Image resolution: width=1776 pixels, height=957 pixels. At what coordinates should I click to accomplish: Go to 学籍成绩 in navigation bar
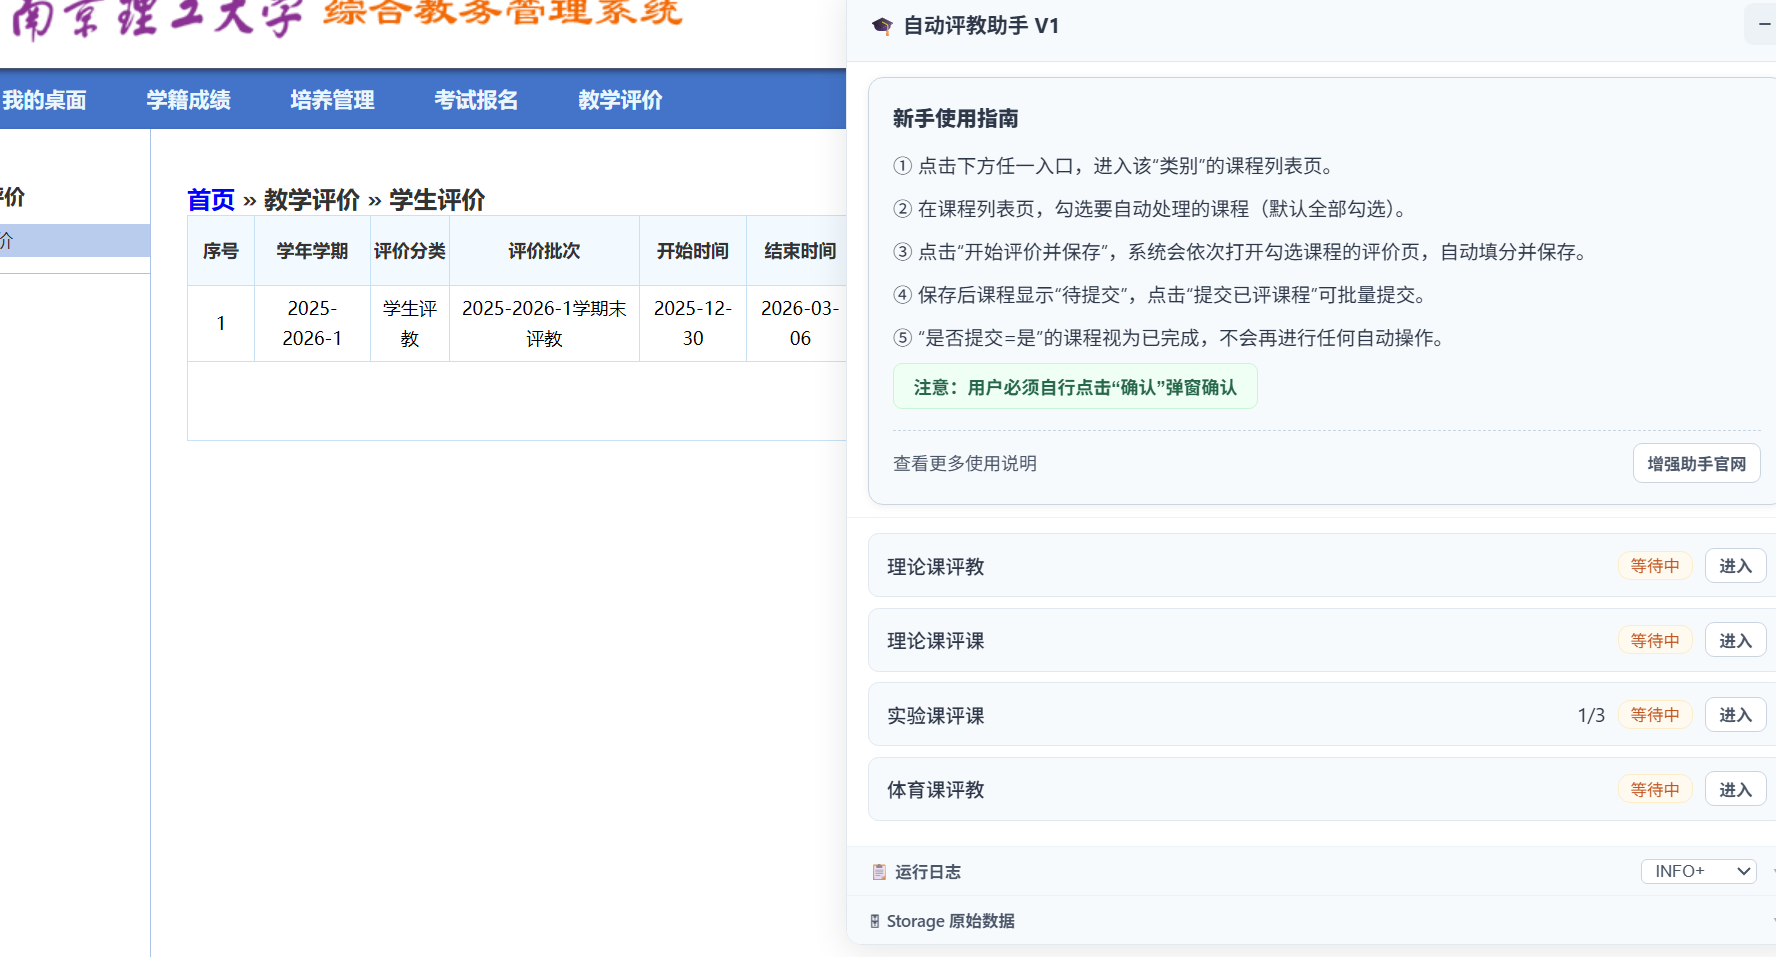pos(188,100)
